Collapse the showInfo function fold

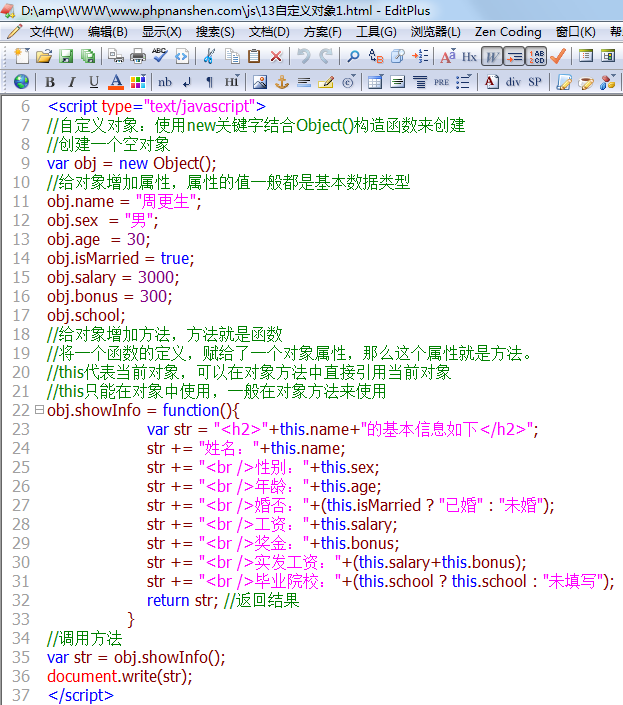tap(40, 410)
